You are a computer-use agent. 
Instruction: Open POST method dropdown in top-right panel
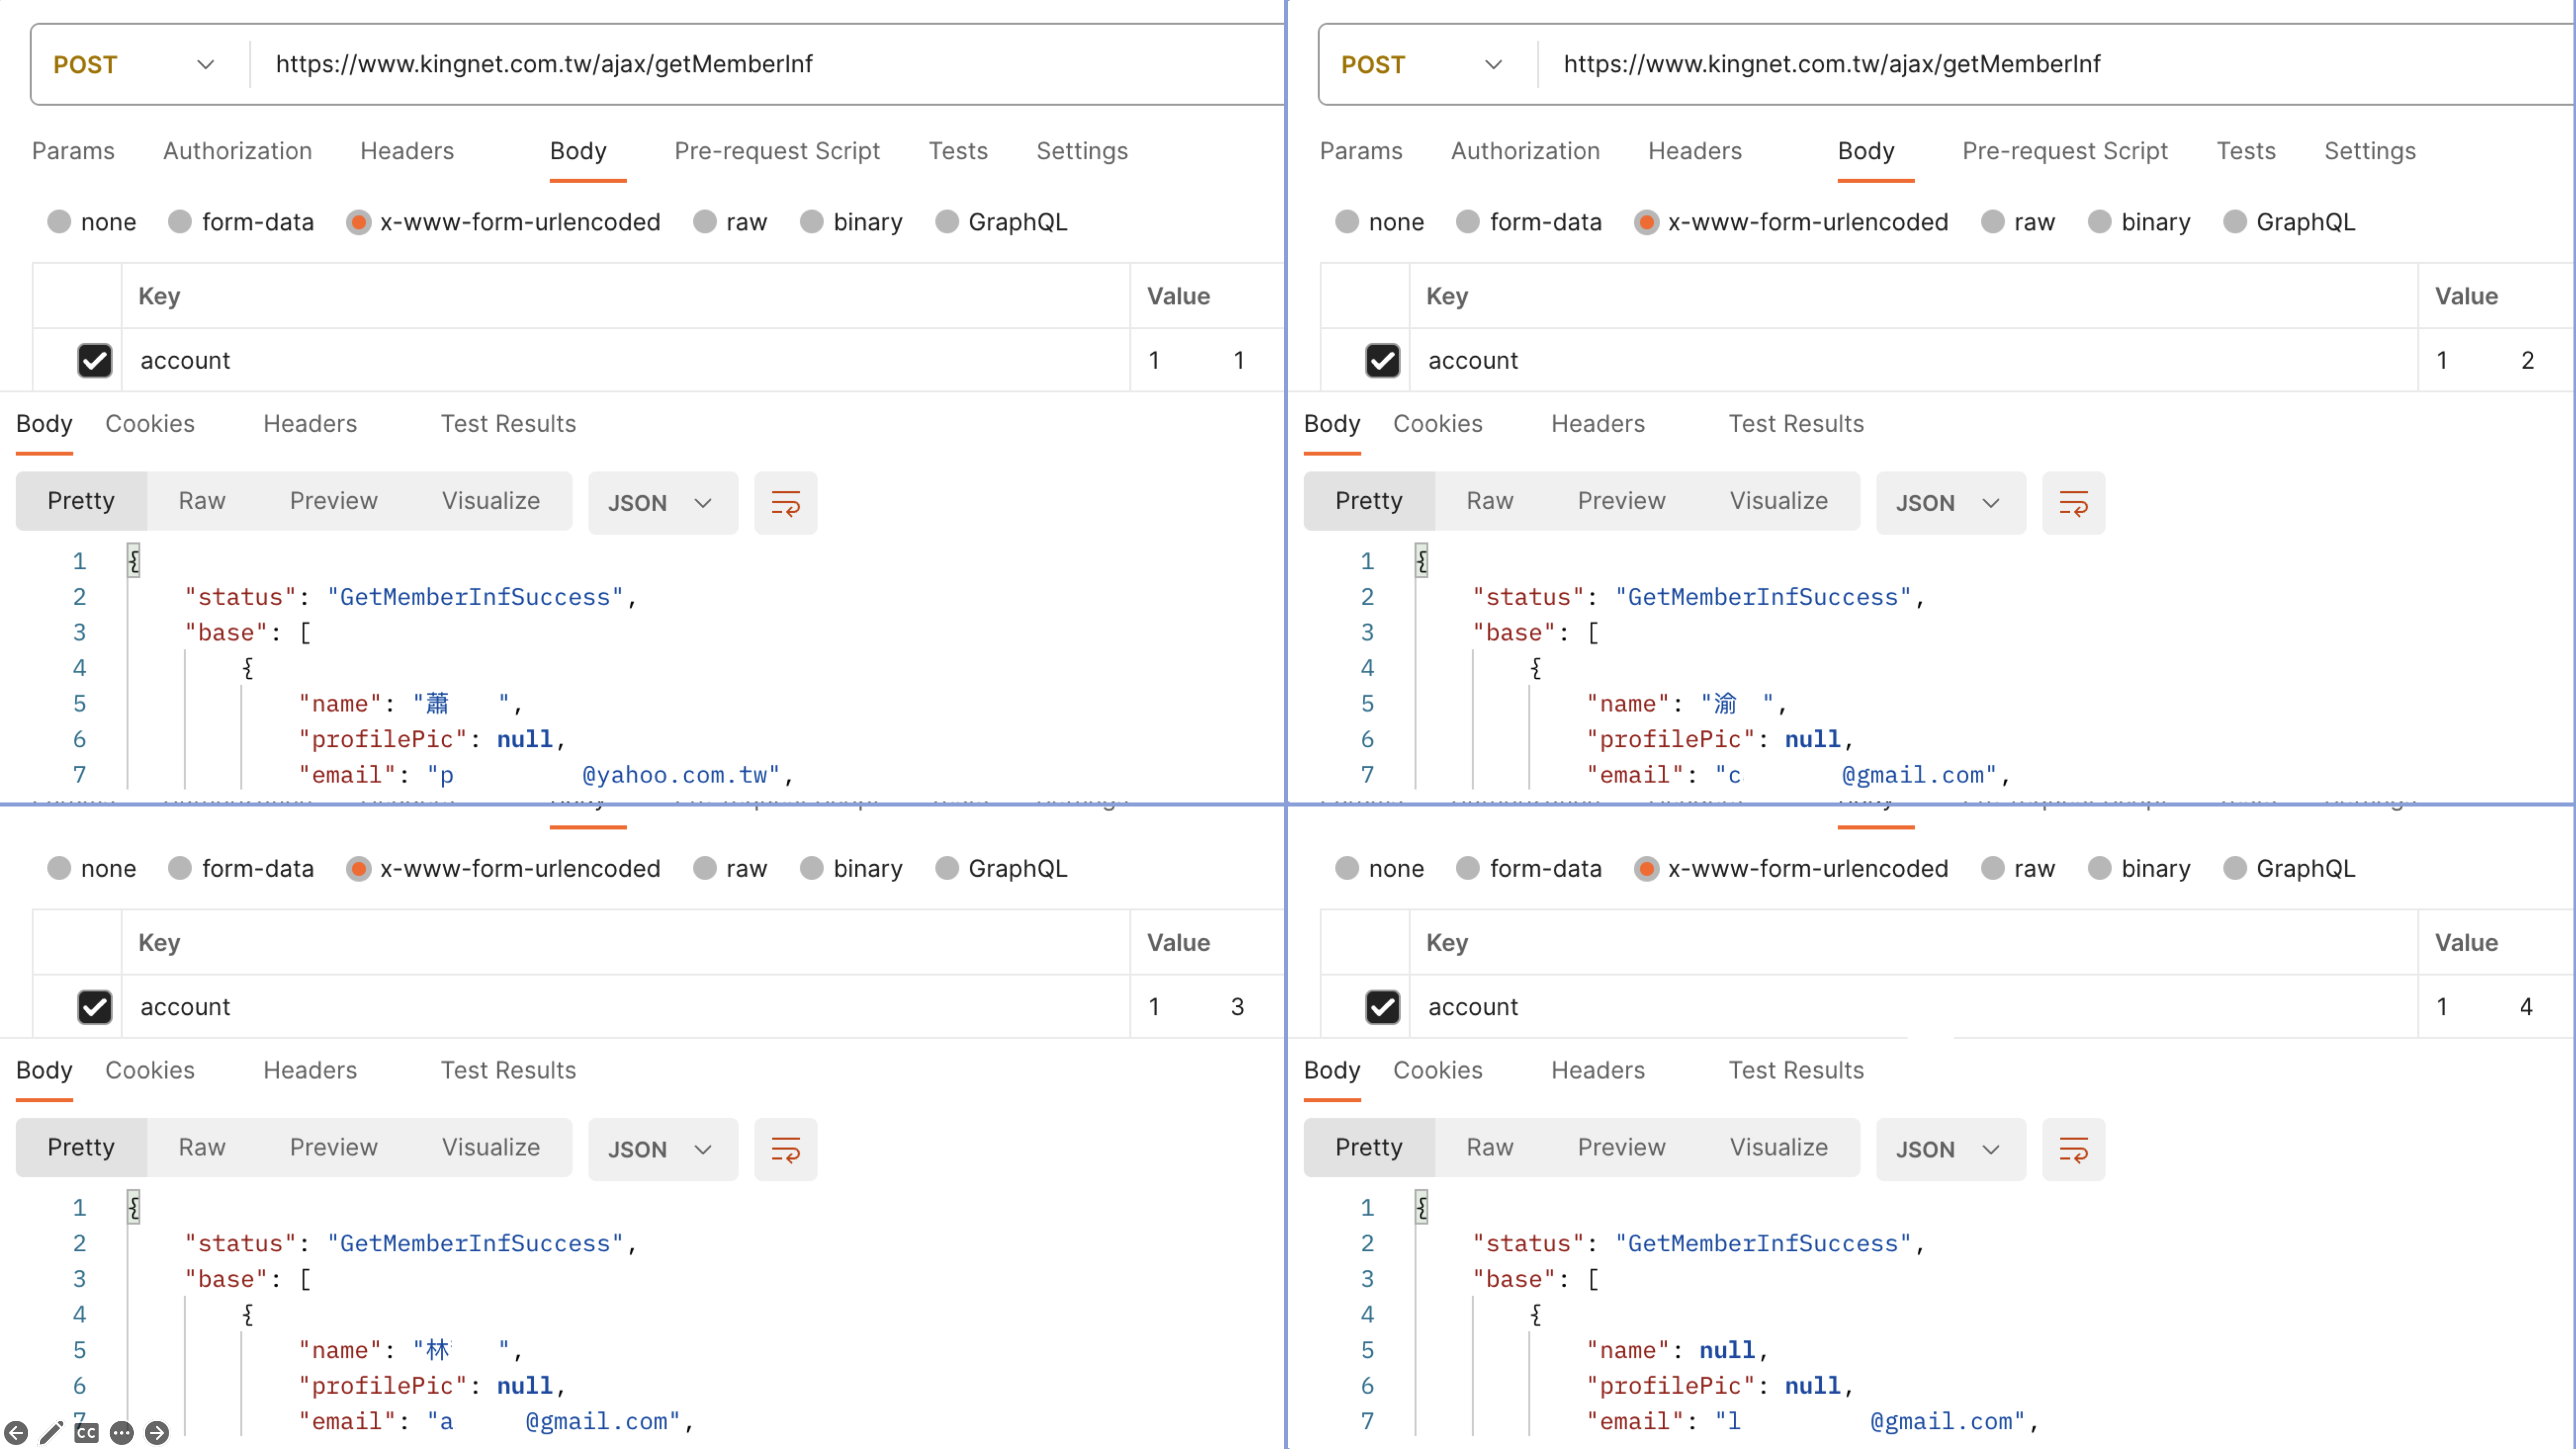pyautogui.click(x=1423, y=65)
